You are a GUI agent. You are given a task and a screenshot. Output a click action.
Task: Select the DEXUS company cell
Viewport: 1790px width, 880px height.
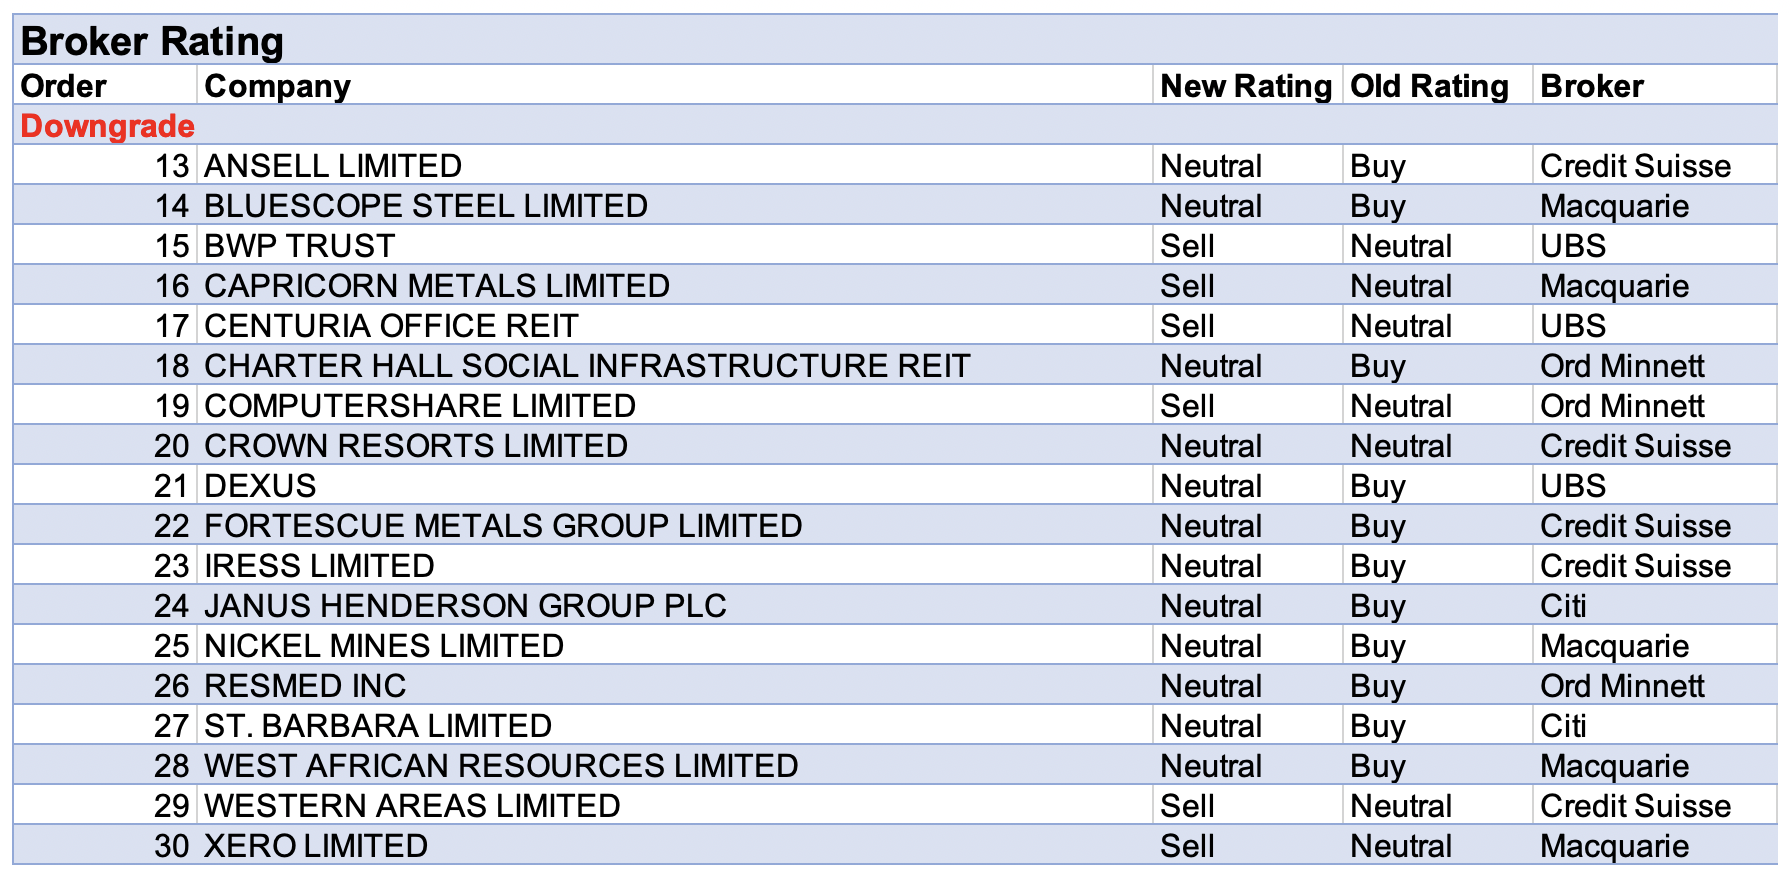coord(260,486)
